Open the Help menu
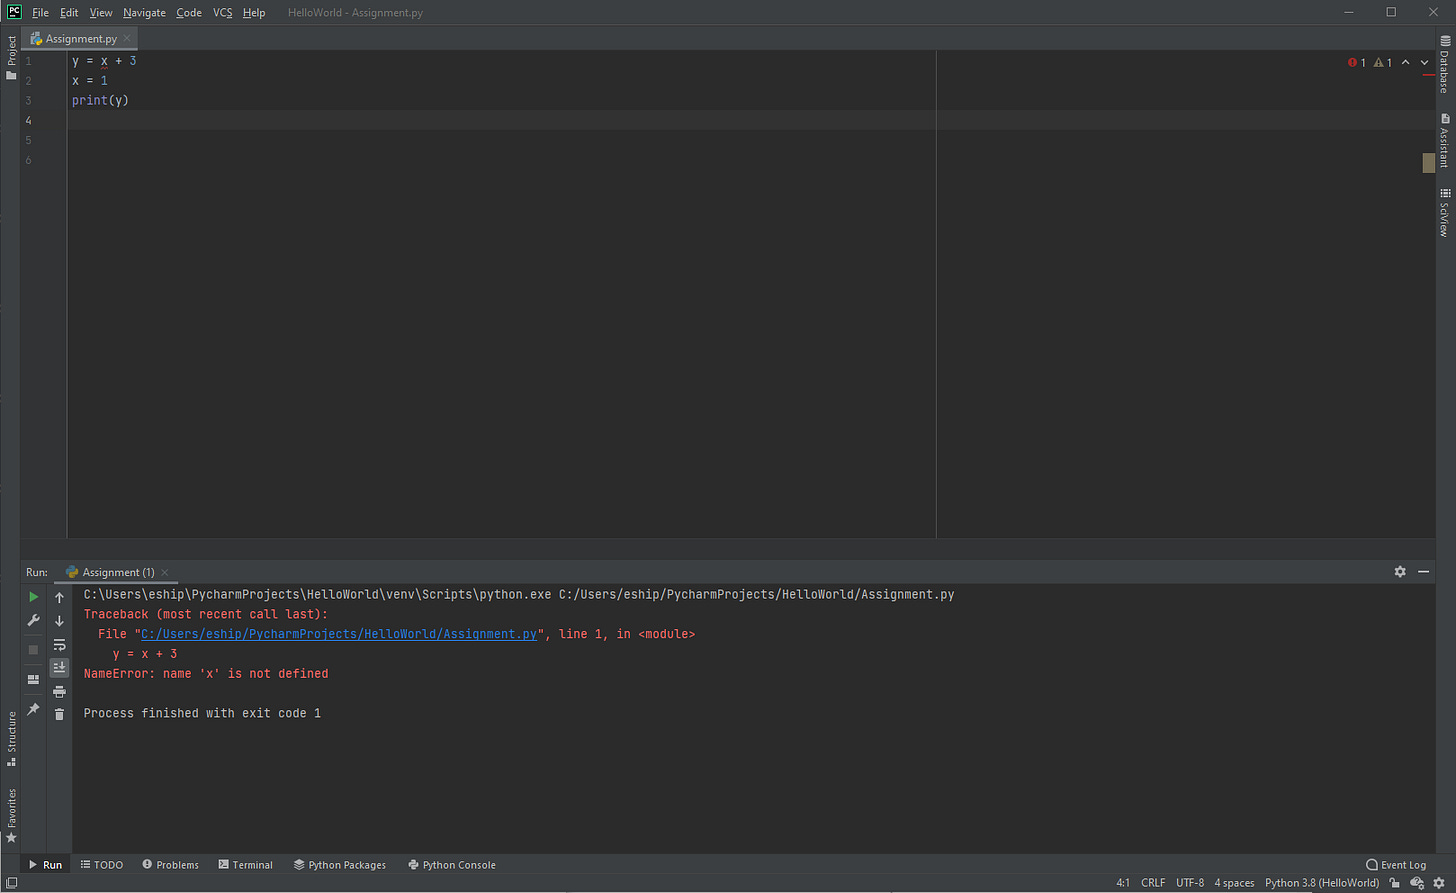Viewport: 1456px width, 893px height. (x=254, y=13)
